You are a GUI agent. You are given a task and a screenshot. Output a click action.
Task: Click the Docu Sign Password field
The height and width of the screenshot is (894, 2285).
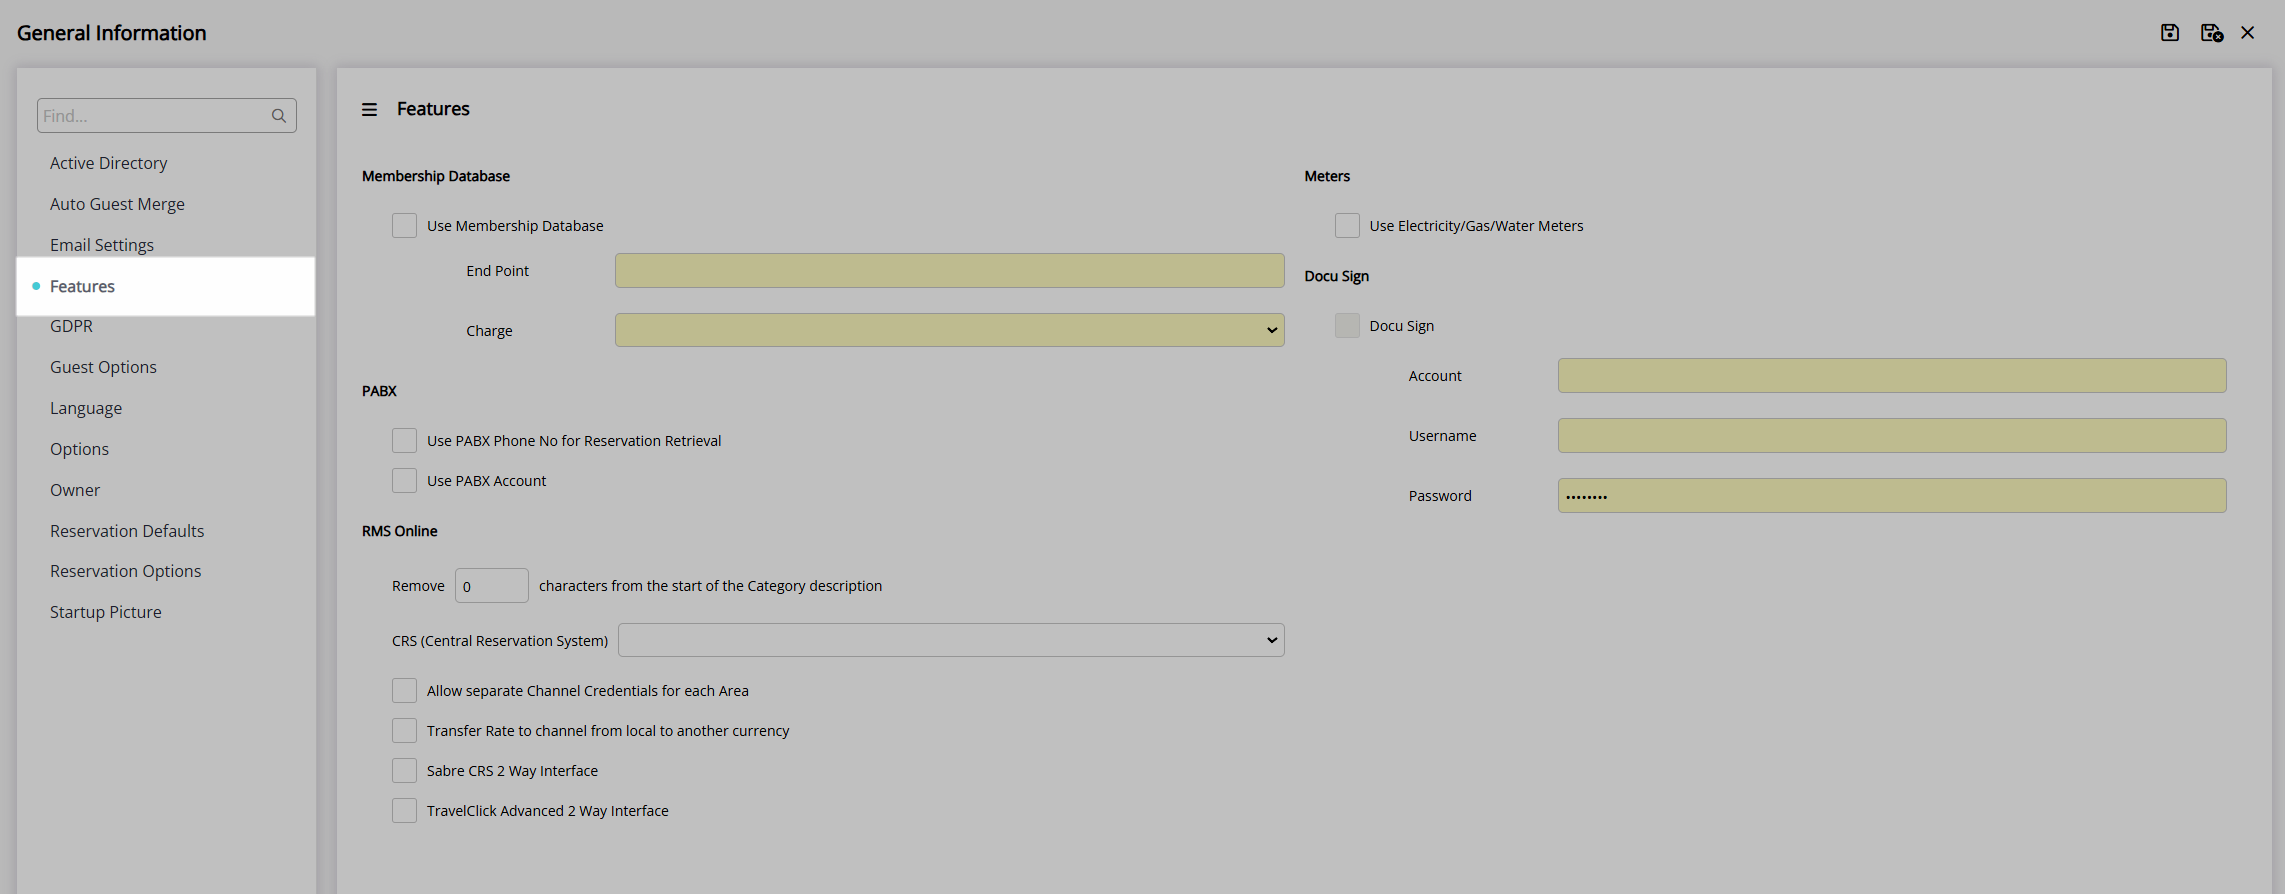pyautogui.click(x=1892, y=496)
